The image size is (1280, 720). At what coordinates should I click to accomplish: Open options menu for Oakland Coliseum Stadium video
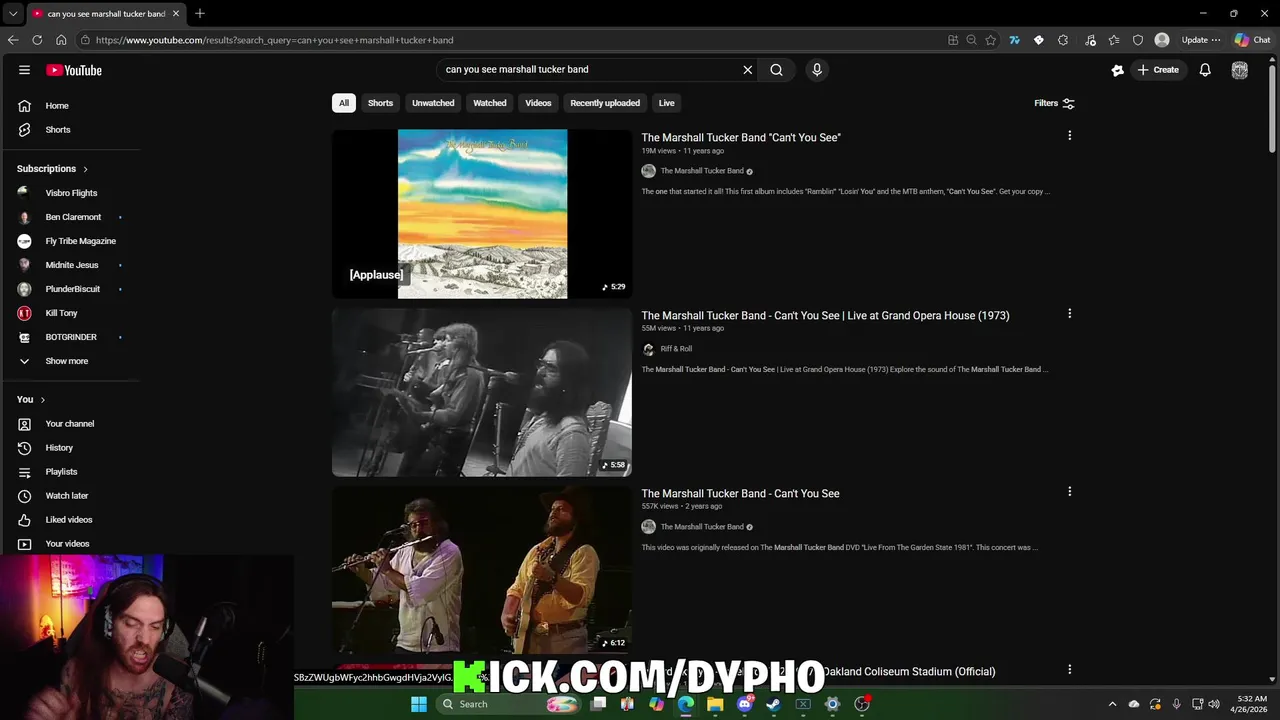(x=1069, y=670)
